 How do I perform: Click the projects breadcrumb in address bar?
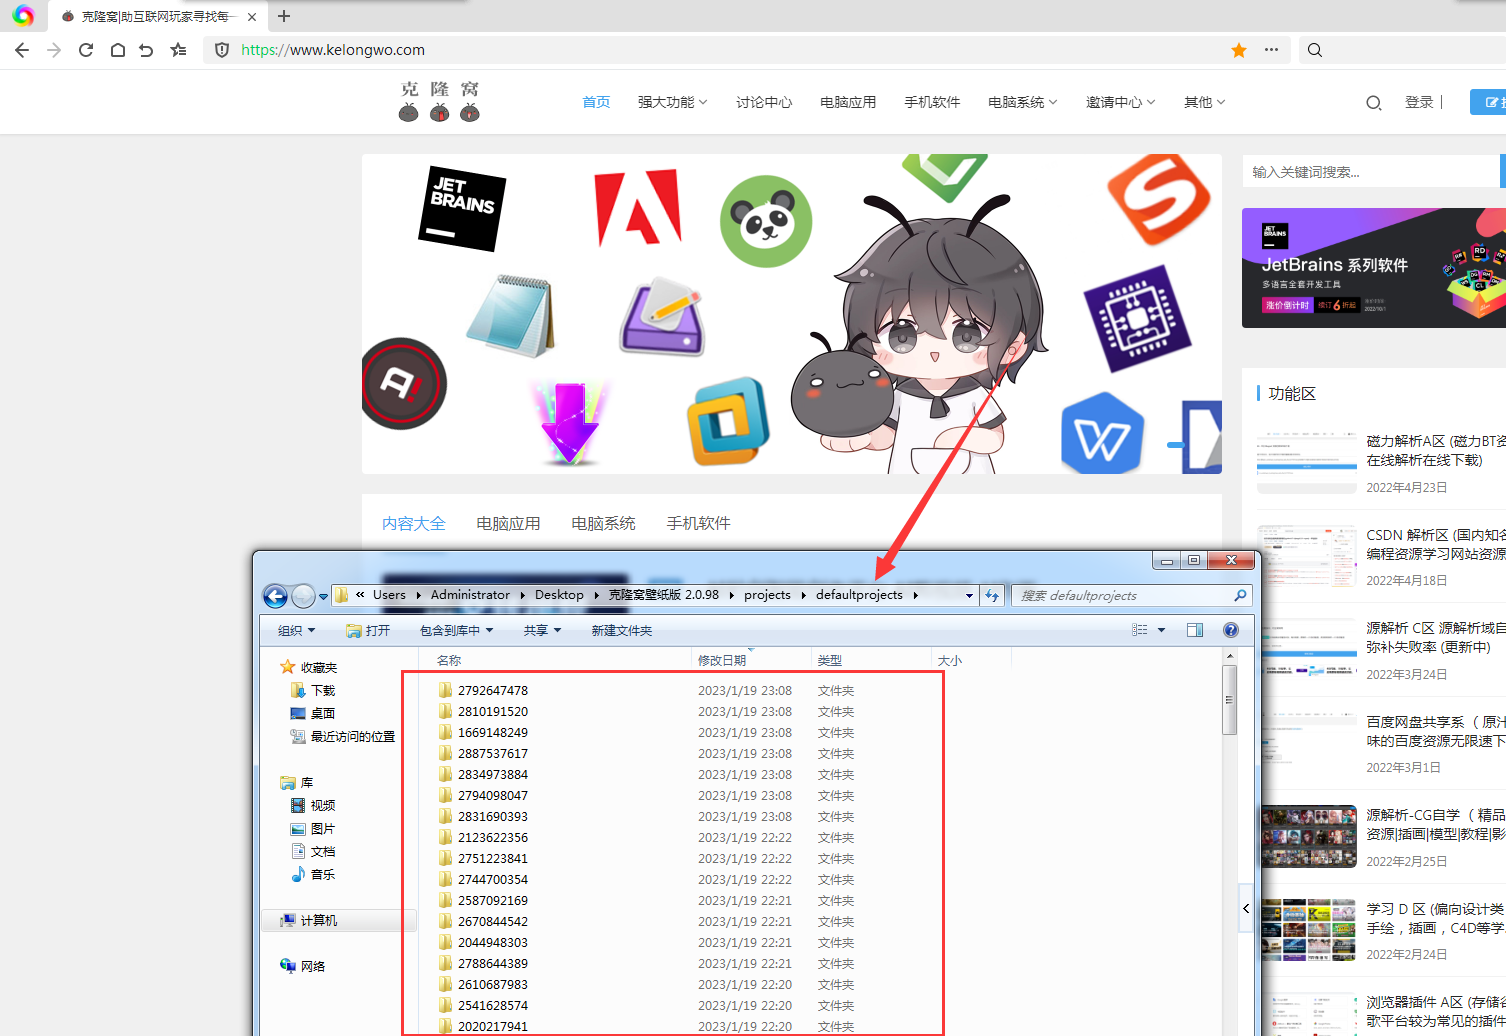767,594
